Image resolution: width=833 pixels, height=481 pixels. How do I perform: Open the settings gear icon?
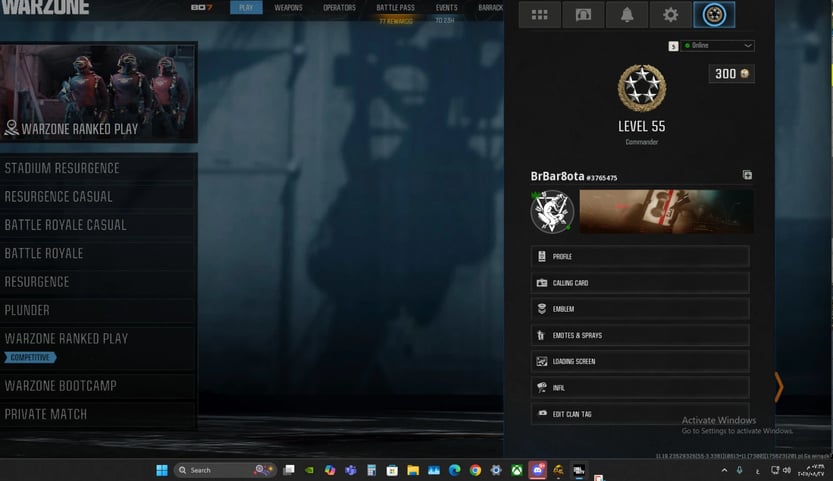coord(670,15)
